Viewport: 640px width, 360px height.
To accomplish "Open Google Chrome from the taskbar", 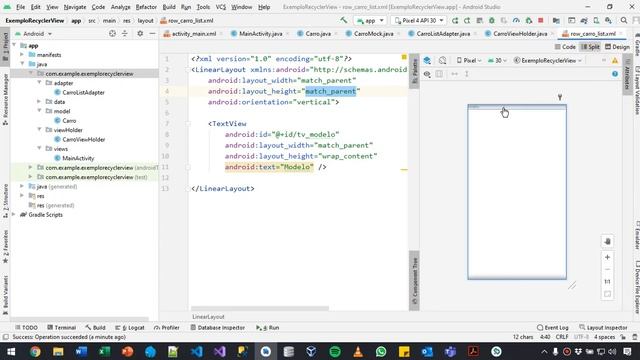I will click(35, 351).
